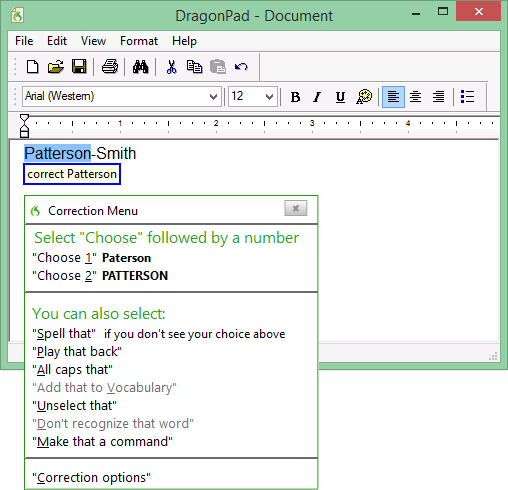
Task: Toggle Underline formatting
Action: [340, 97]
